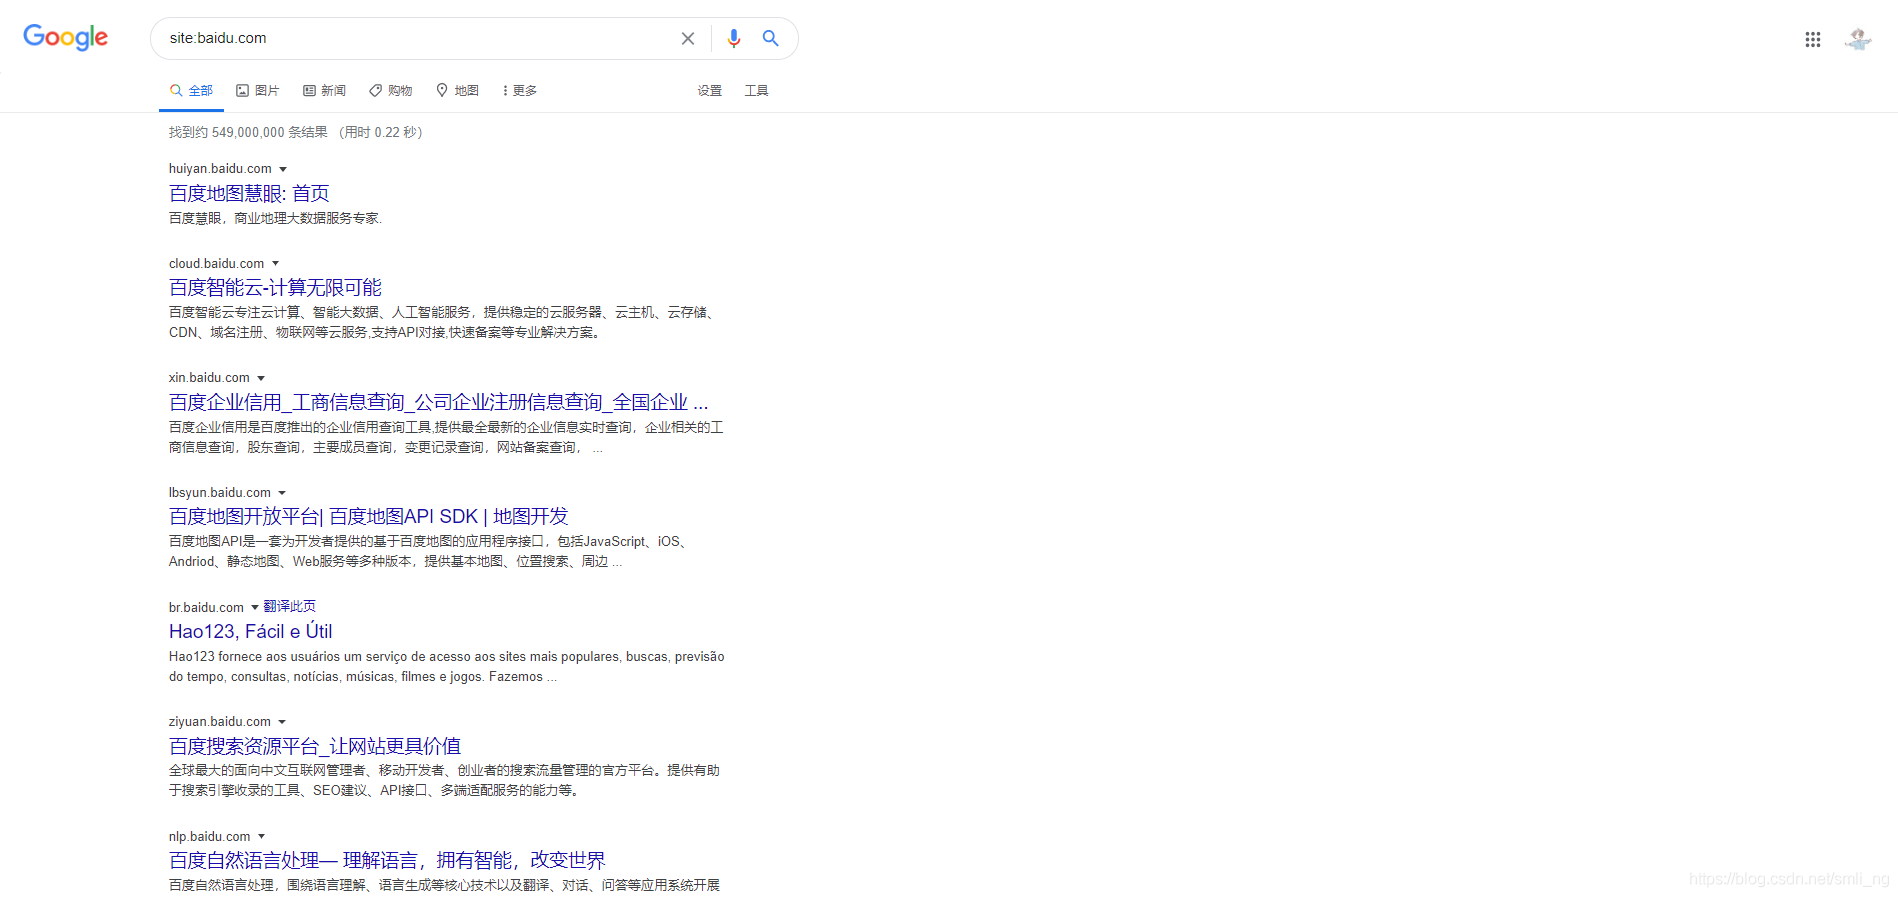Switch to the 图片 images tab
The image size is (1898, 897).
click(258, 91)
